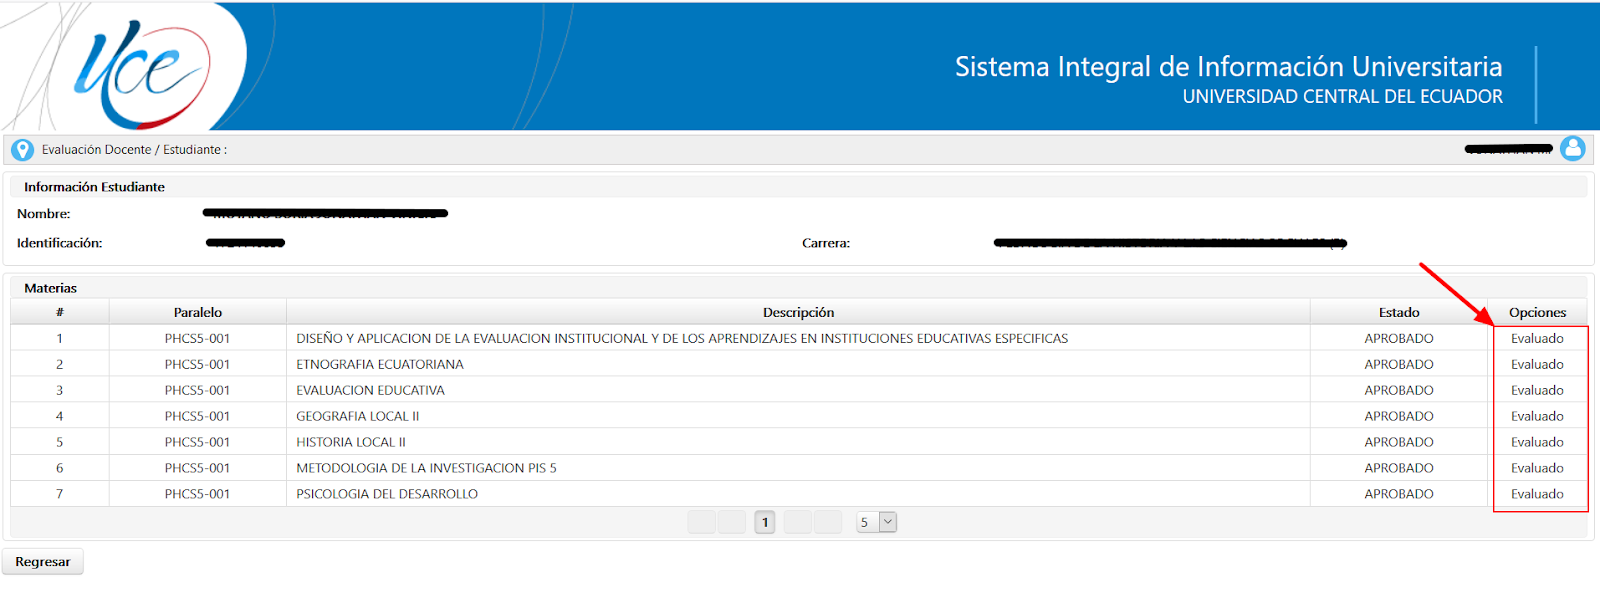Viewport: 1600px width, 603px height.
Task: Open the user profile avatar icon
Action: tap(1573, 149)
